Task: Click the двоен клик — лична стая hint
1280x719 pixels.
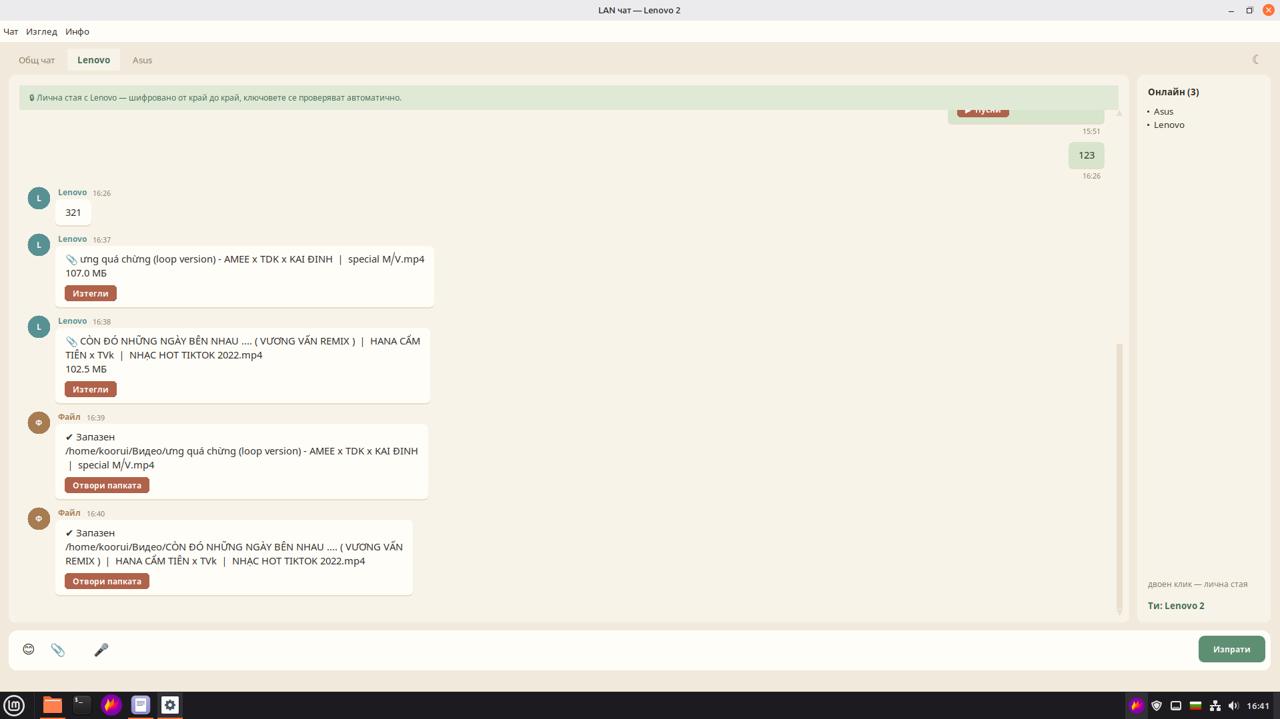Action: coord(1198,584)
